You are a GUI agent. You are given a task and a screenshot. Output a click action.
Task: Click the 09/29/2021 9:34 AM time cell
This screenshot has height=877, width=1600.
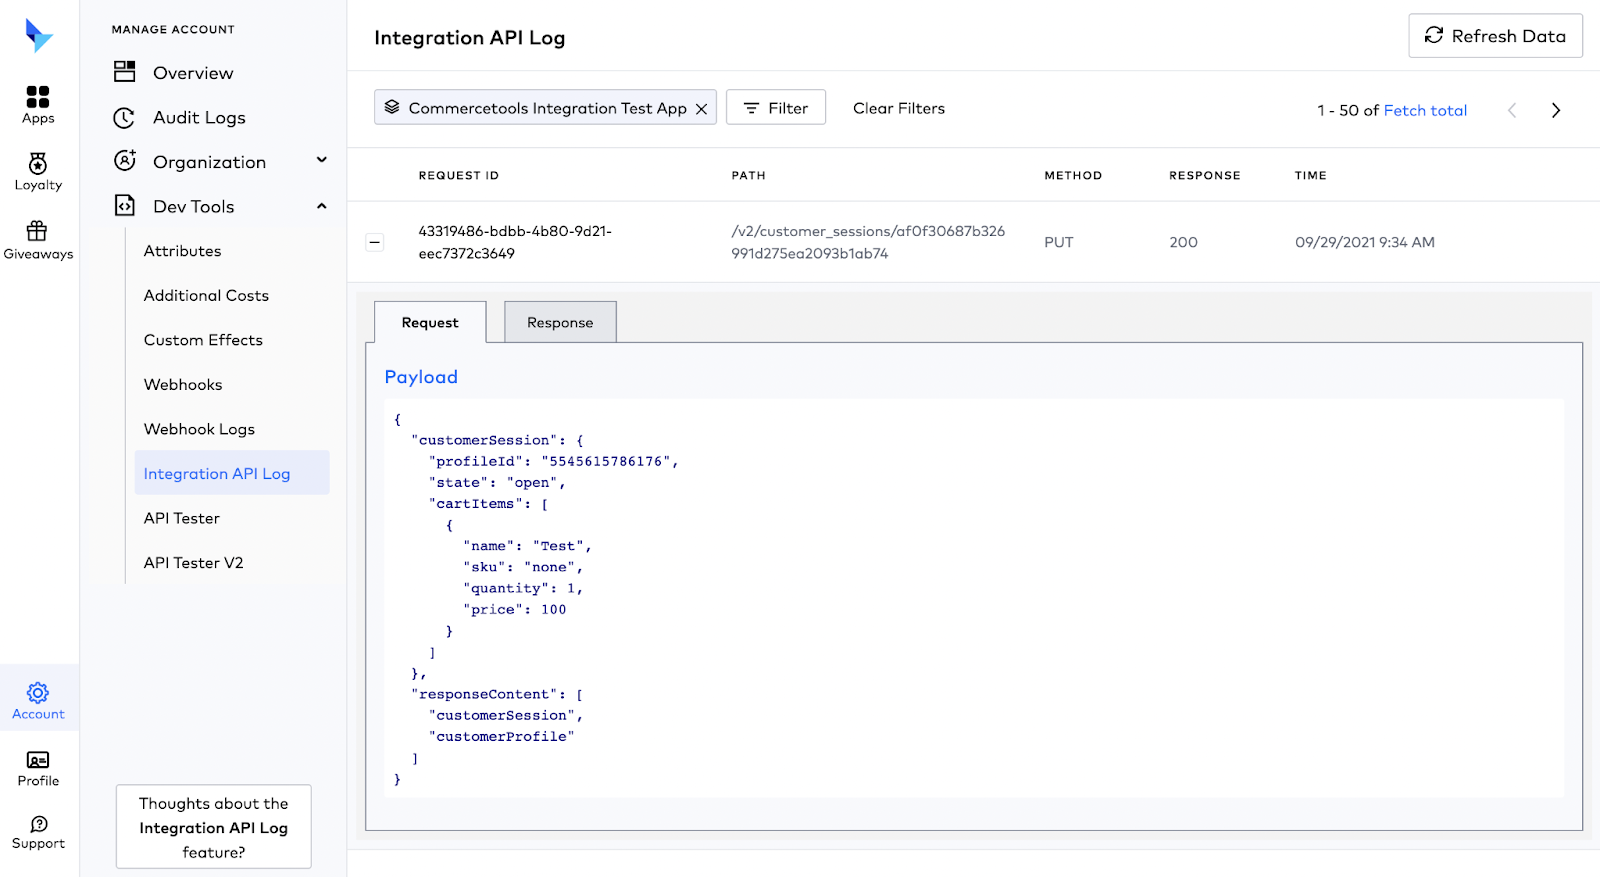click(1365, 242)
